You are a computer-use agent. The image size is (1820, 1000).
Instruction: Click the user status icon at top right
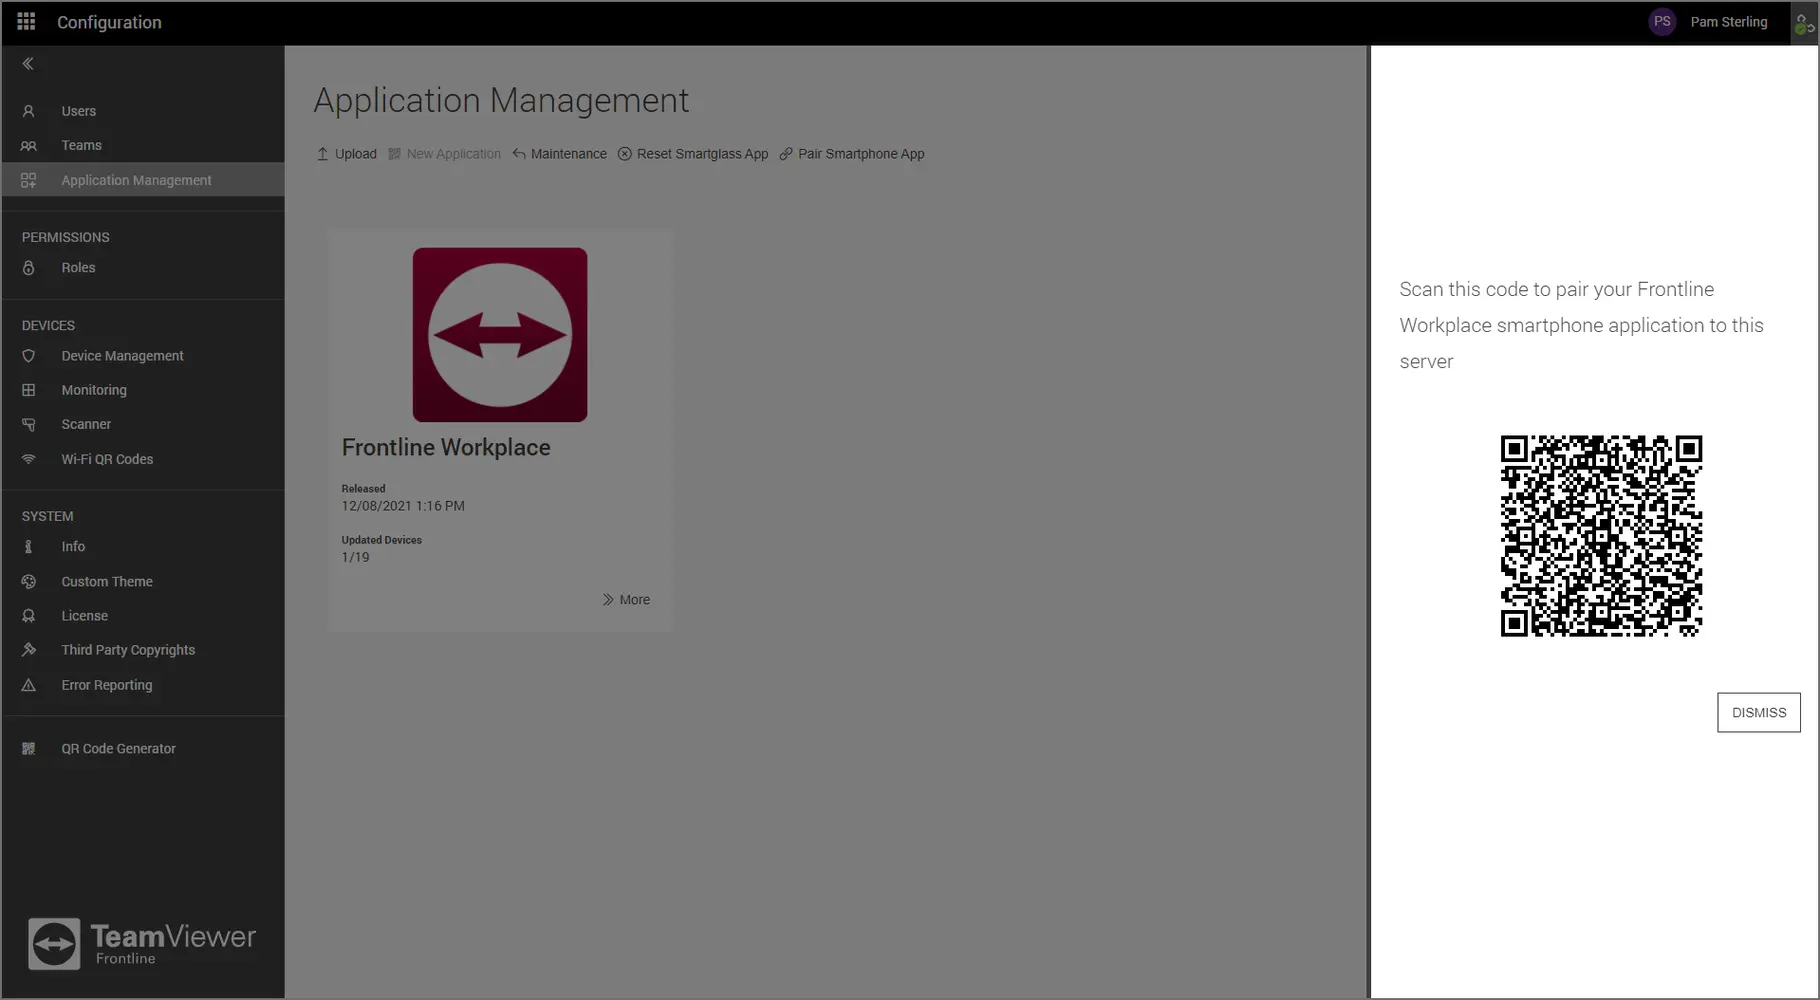coord(1804,24)
